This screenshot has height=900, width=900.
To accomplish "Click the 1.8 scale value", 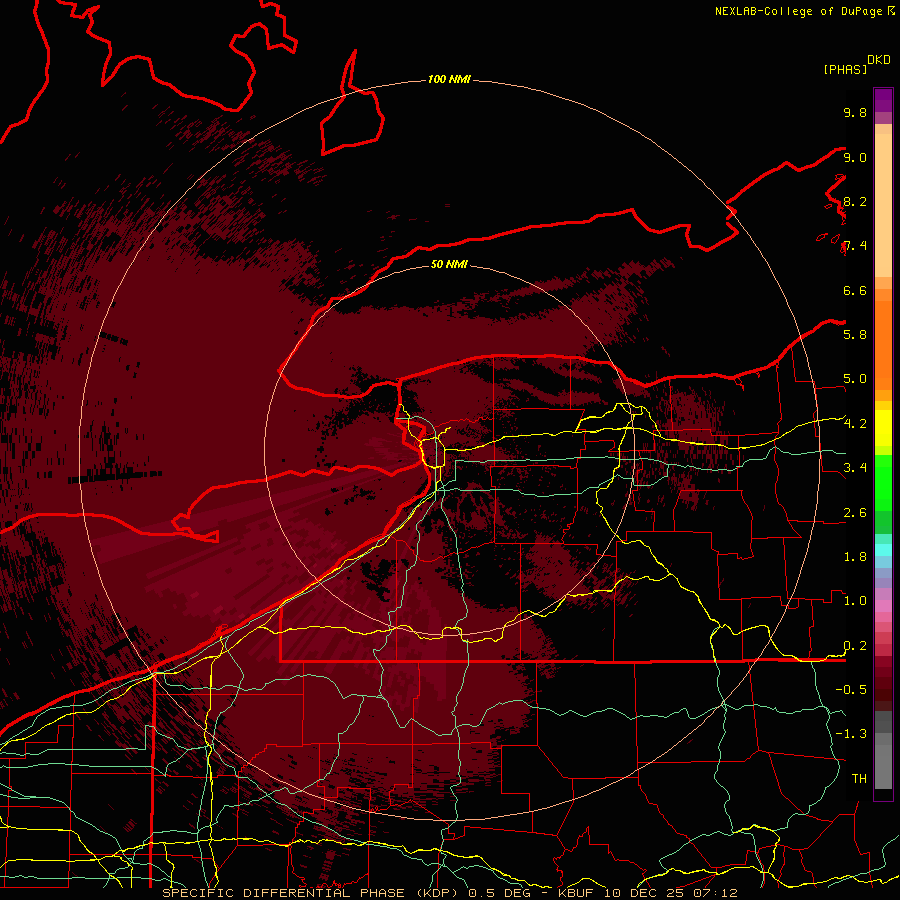I will click(855, 556).
